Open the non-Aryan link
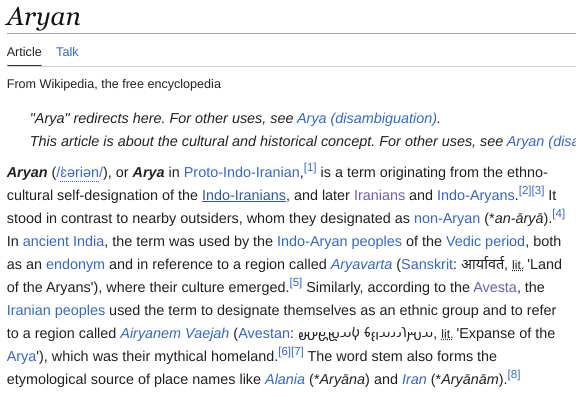Viewport: 576px width, 397px height. pyautogui.click(x=447, y=219)
